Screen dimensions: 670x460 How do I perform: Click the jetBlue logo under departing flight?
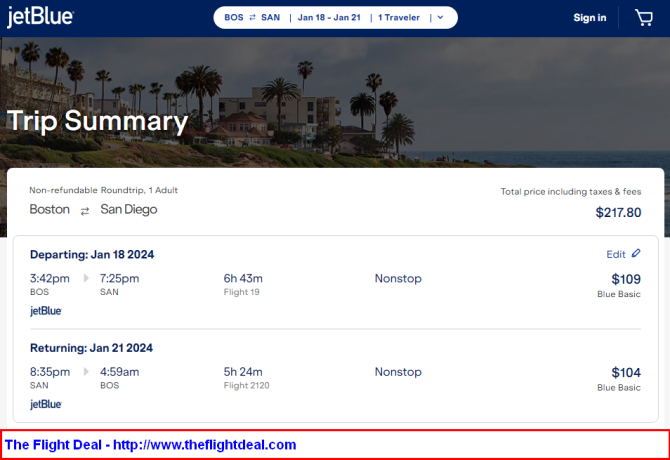coord(46,311)
